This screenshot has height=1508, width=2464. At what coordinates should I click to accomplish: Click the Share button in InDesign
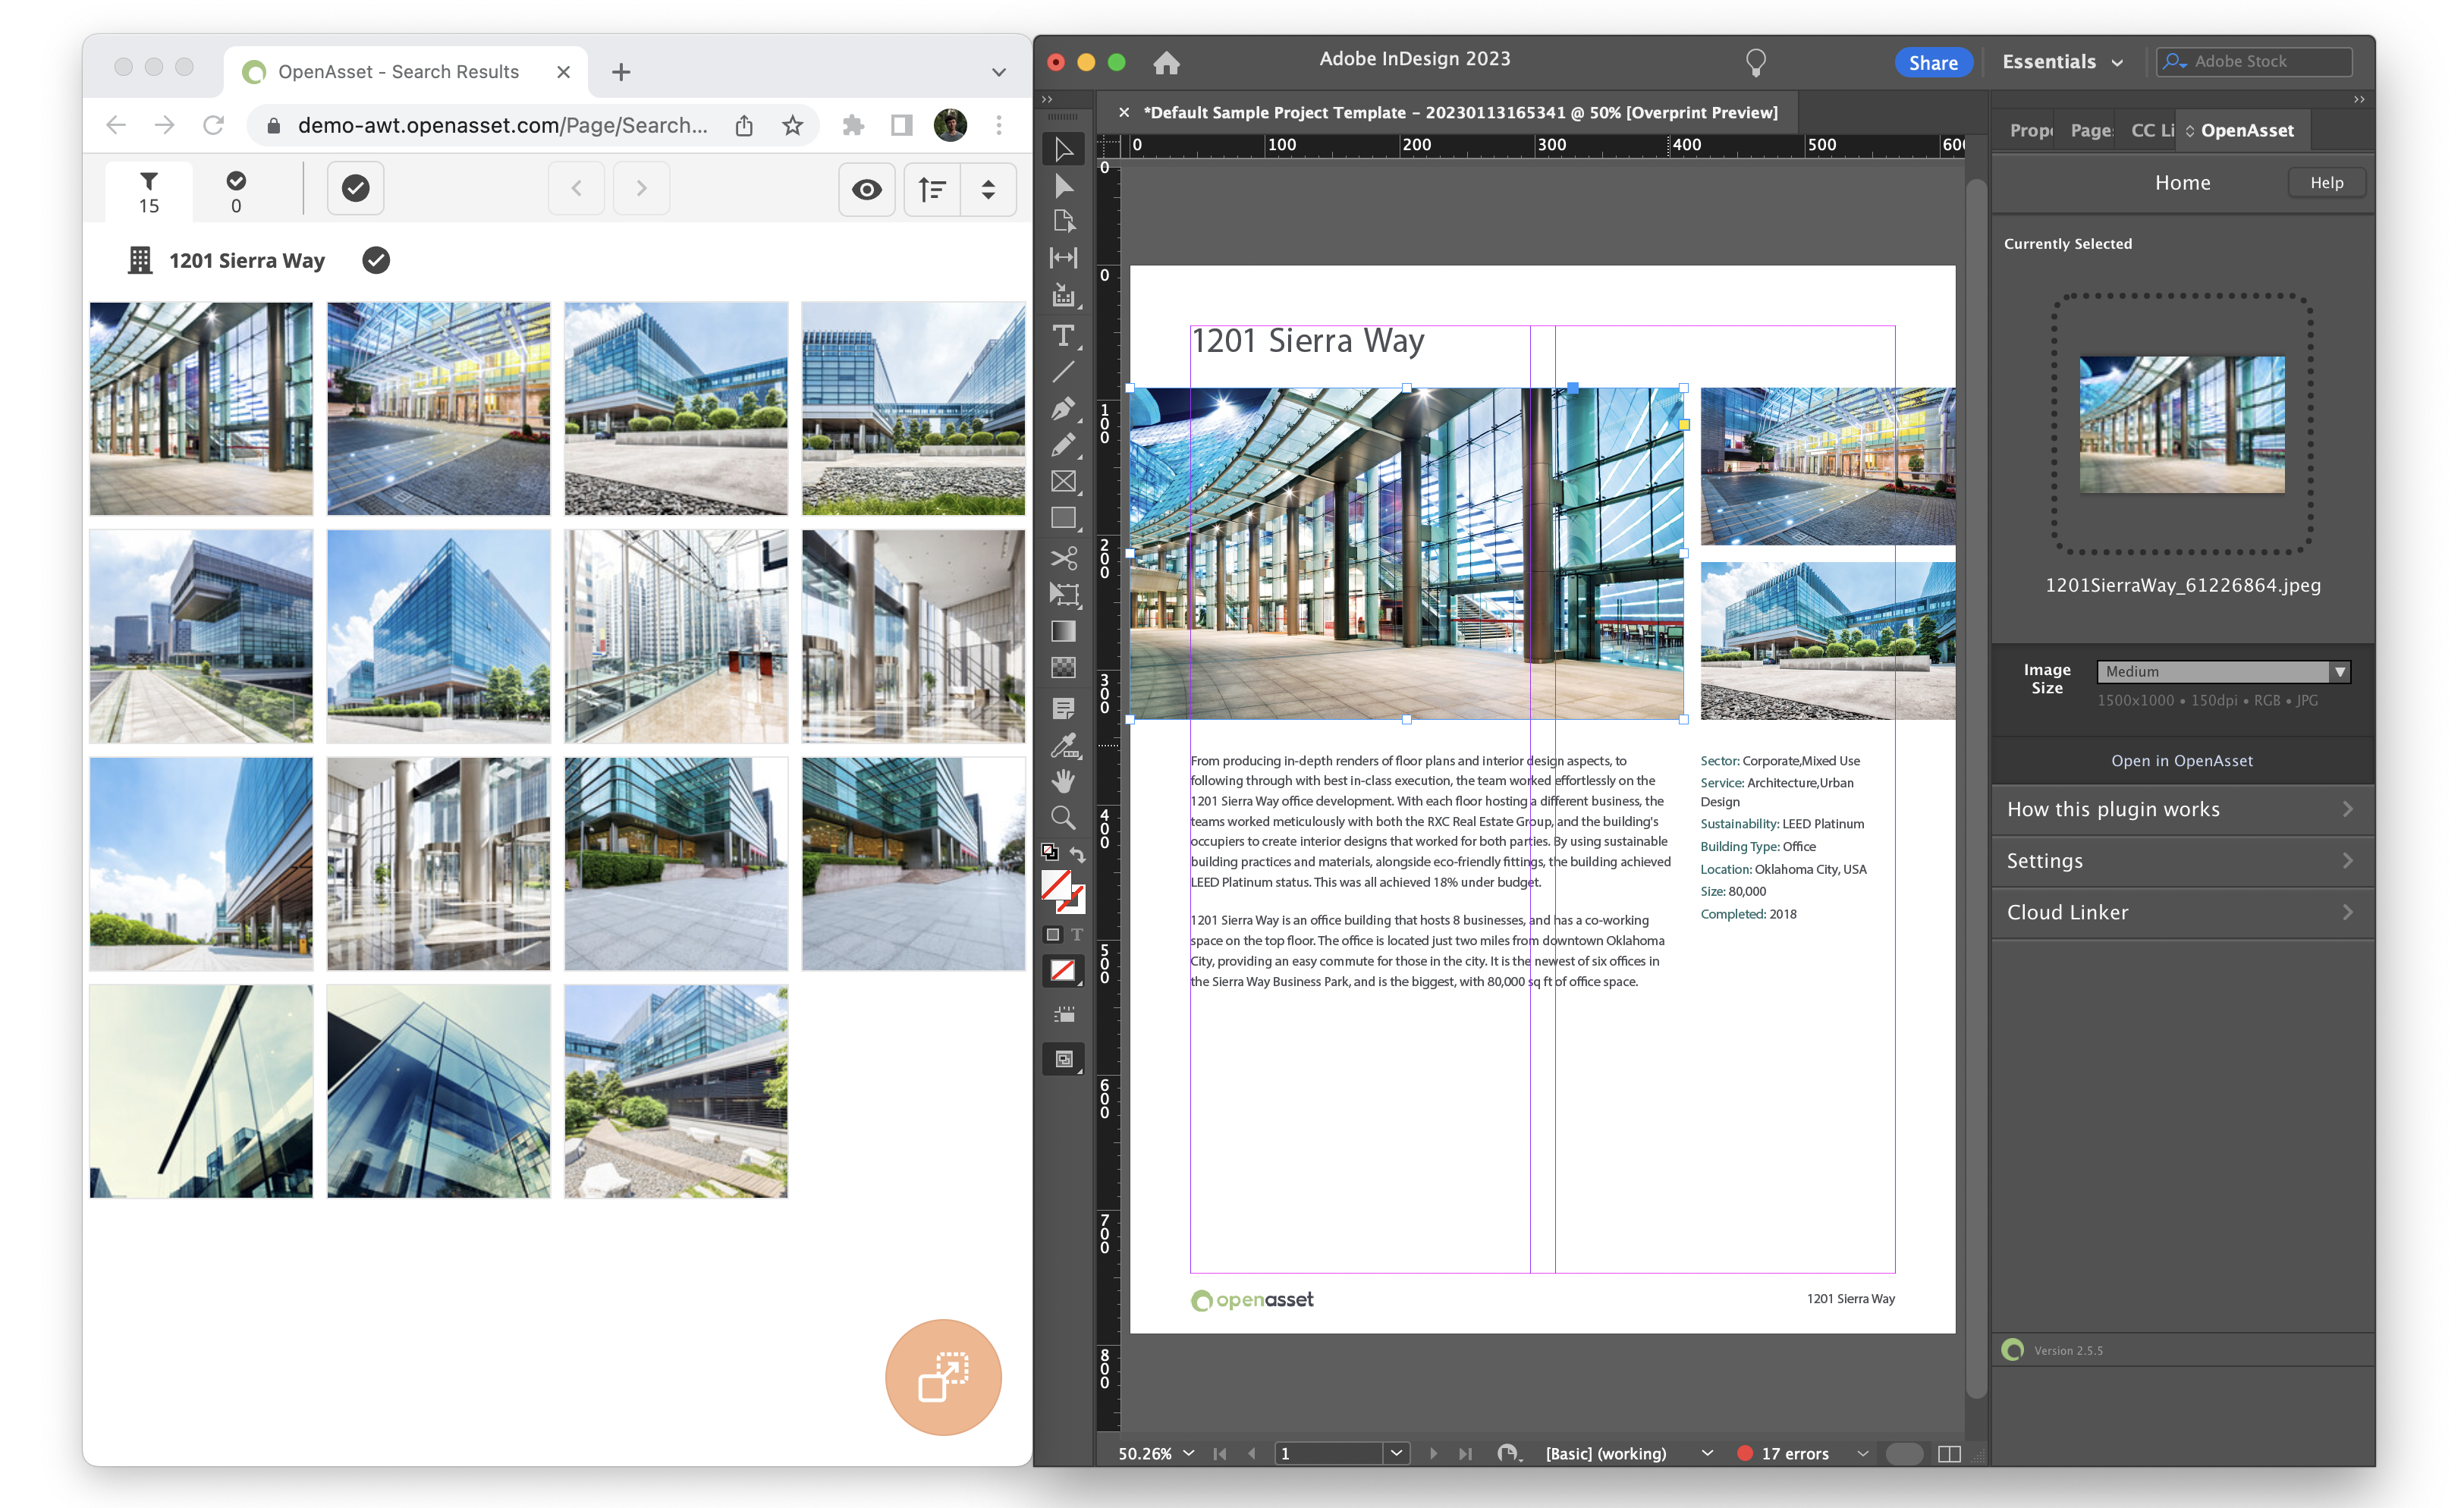(1932, 62)
